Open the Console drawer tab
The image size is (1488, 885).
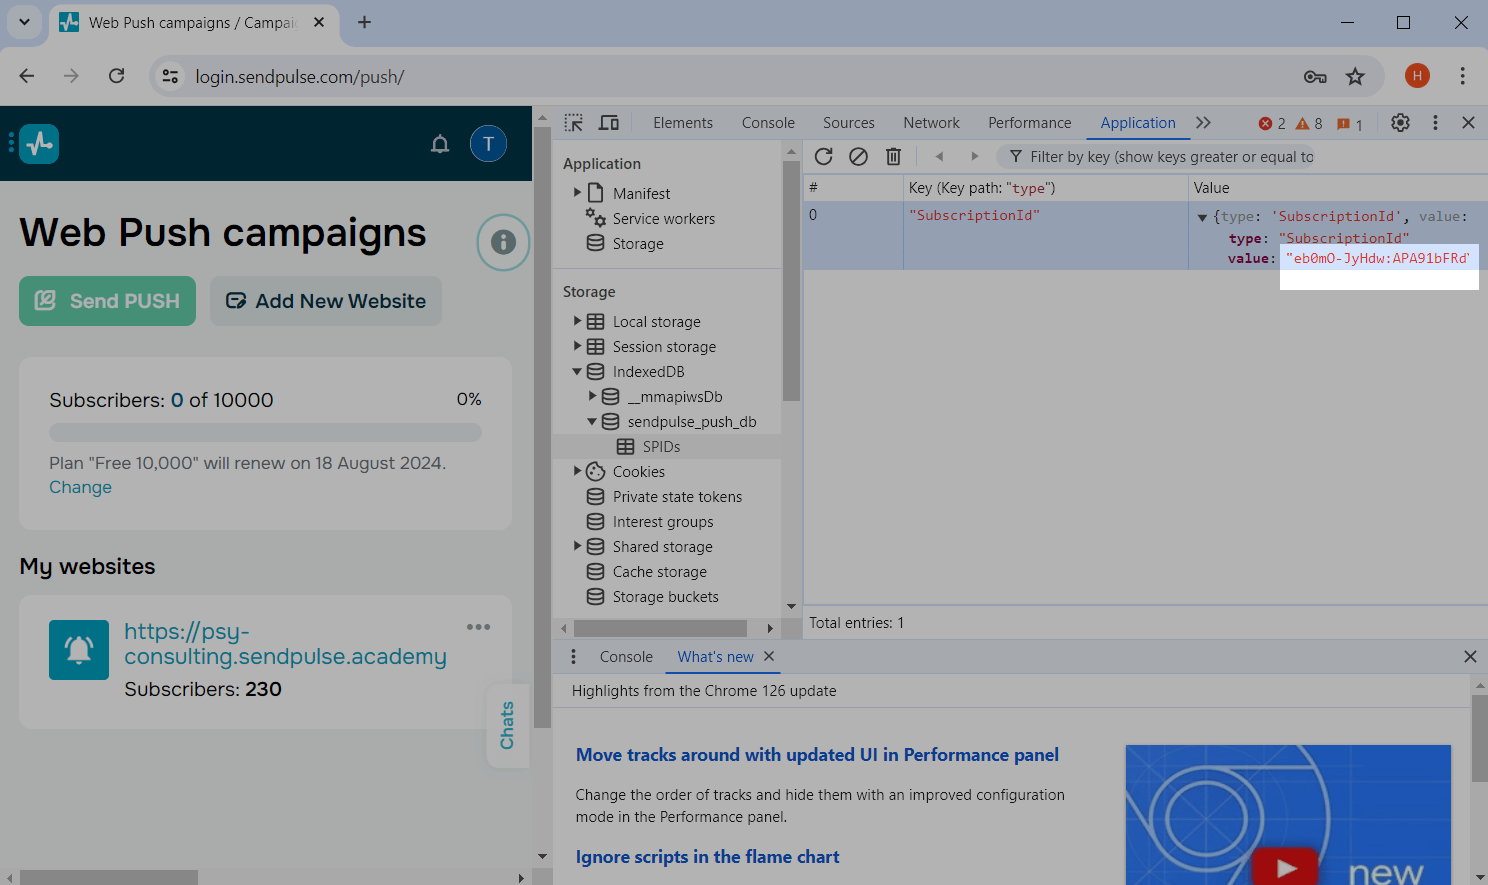pyautogui.click(x=626, y=657)
